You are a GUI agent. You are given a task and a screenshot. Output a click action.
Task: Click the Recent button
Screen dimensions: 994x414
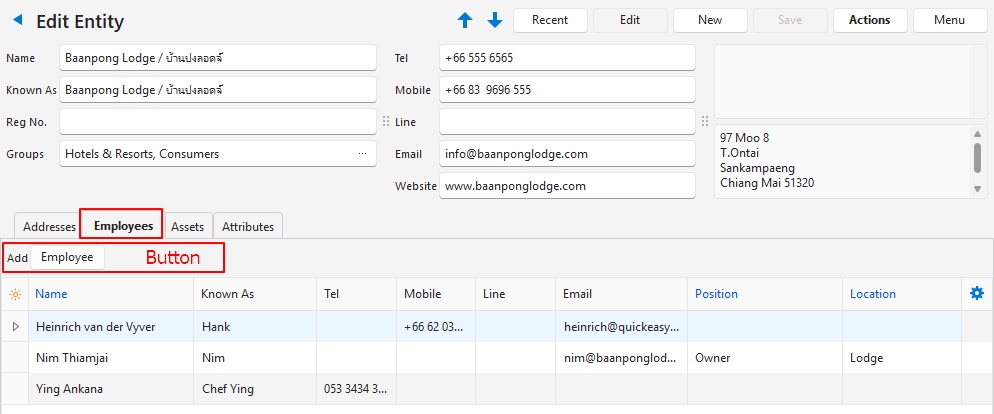(550, 20)
